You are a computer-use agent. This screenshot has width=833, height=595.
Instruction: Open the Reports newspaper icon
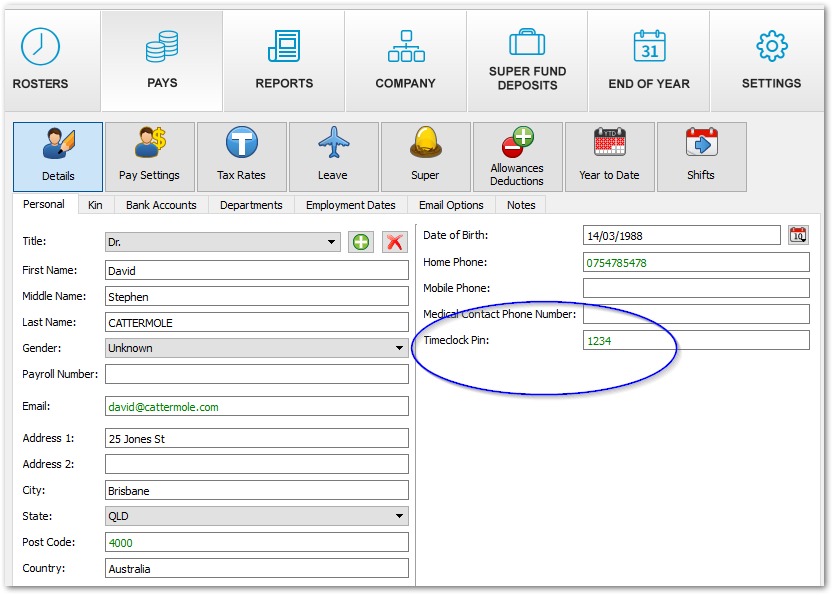(284, 46)
